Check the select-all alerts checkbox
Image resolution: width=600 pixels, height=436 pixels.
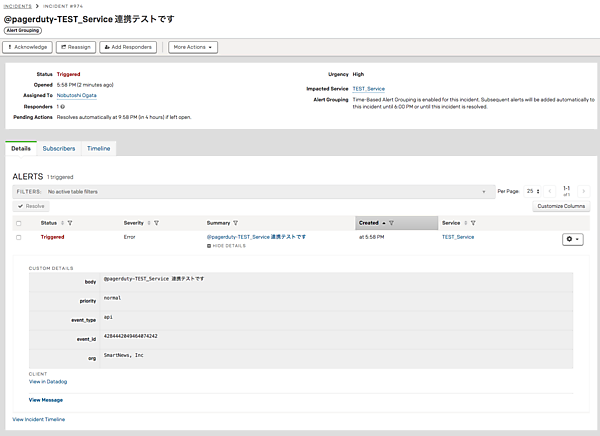pyautogui.click(x=19, y=223)
